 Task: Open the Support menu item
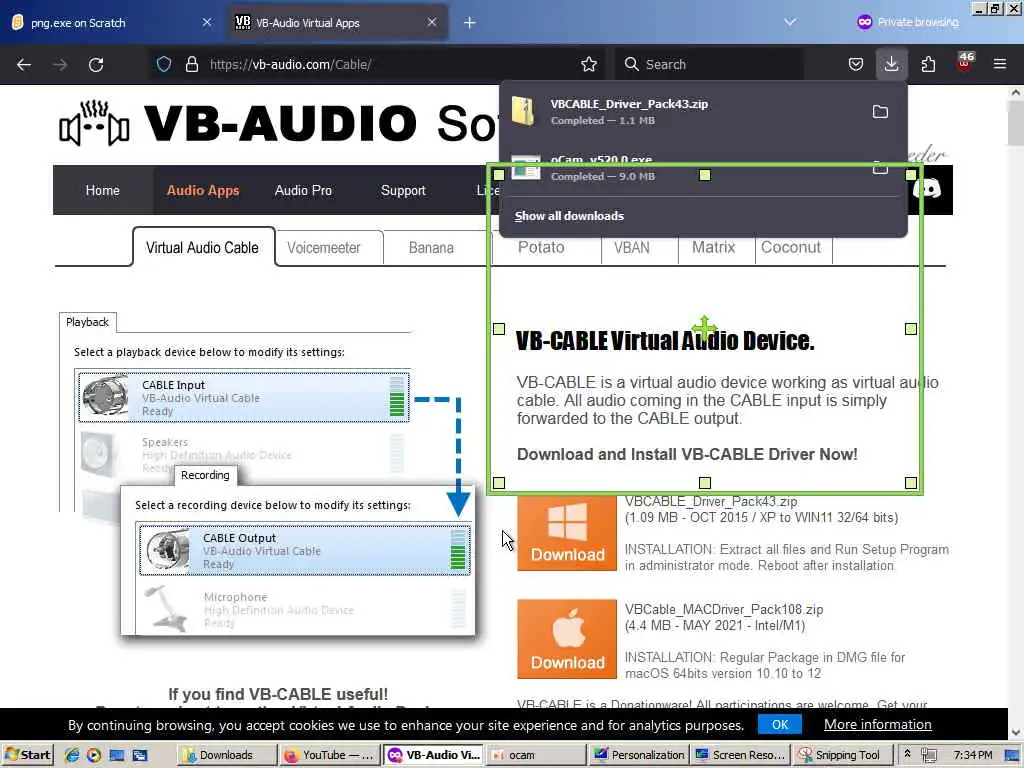[x=403, y=190]
